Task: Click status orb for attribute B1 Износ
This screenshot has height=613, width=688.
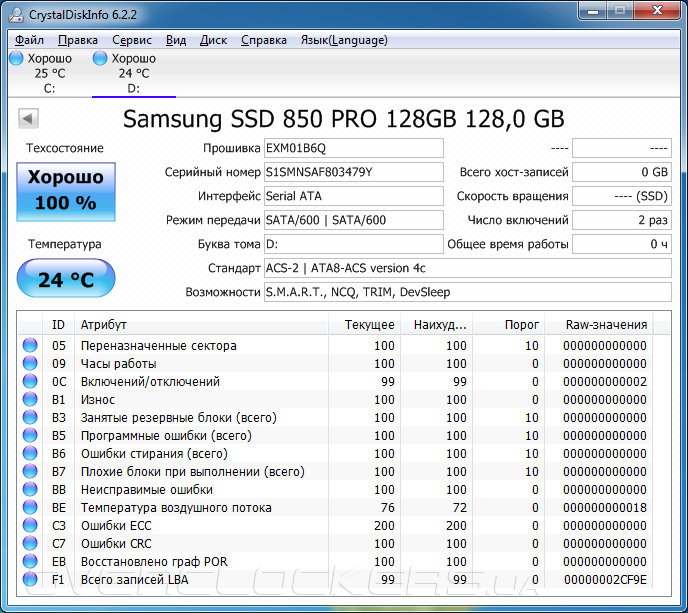Action: (30, 399)
